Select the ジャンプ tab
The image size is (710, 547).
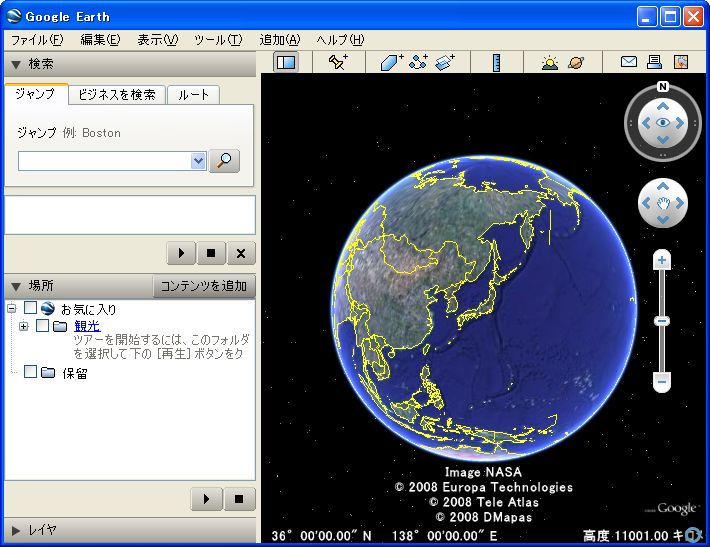tap(36, 94)
